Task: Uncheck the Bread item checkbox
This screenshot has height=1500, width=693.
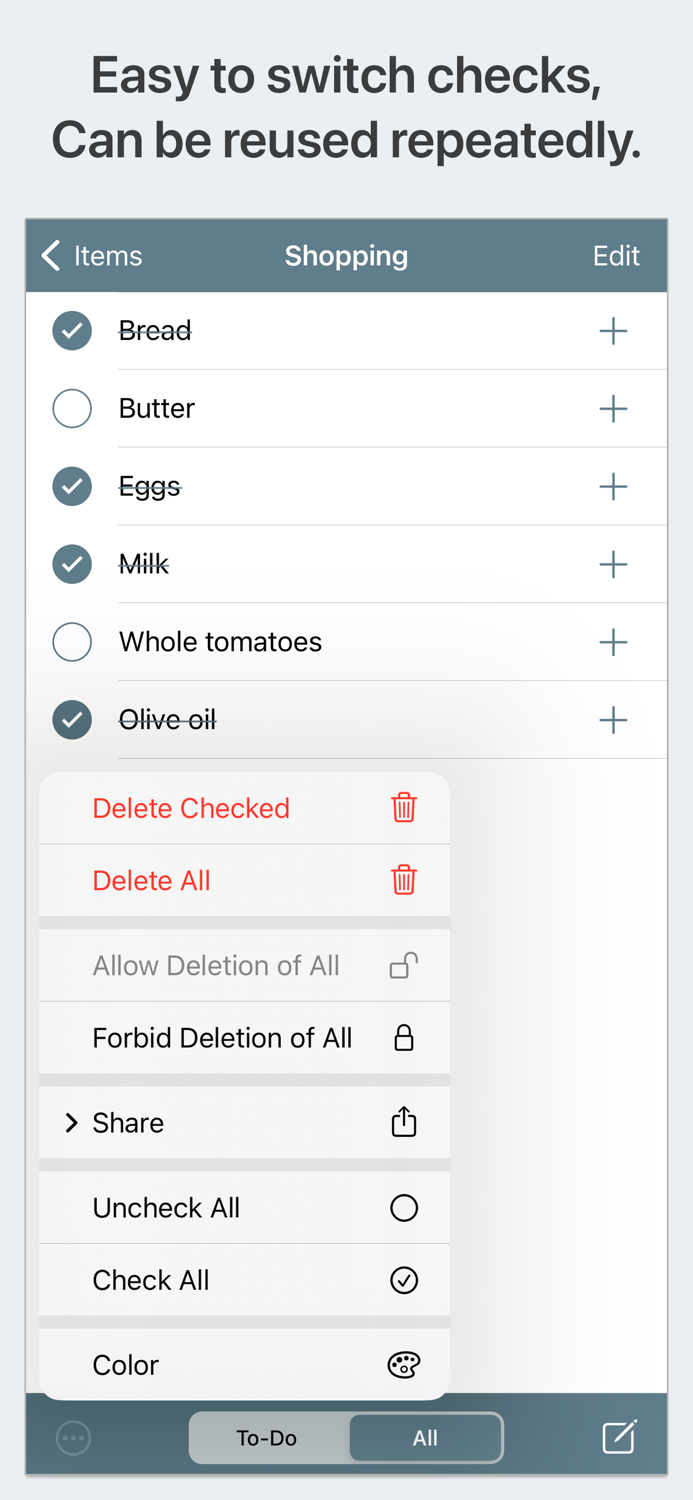Action: coord(71,330)
